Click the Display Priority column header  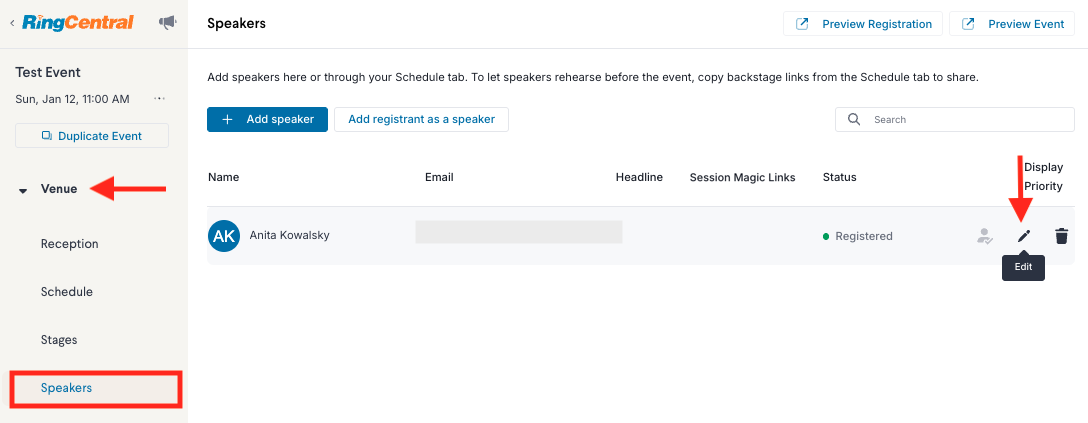tap(1044, 177)
